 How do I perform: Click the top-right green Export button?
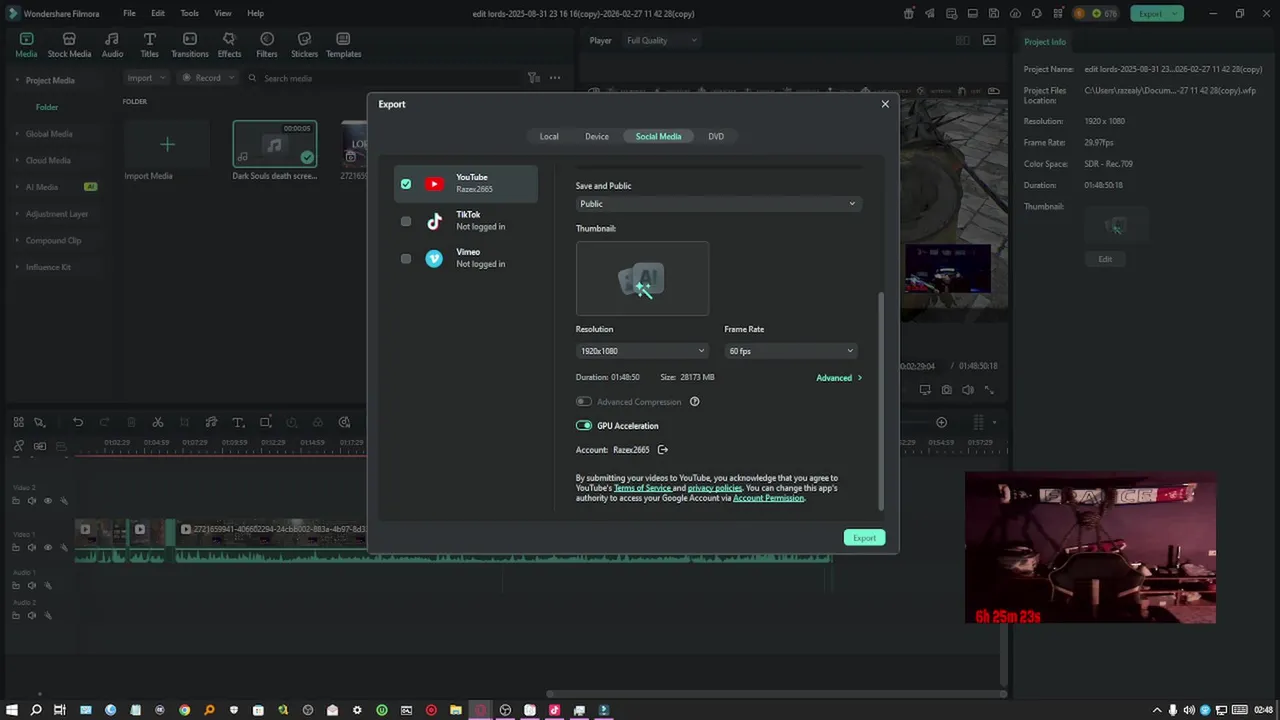point(1157,13)
